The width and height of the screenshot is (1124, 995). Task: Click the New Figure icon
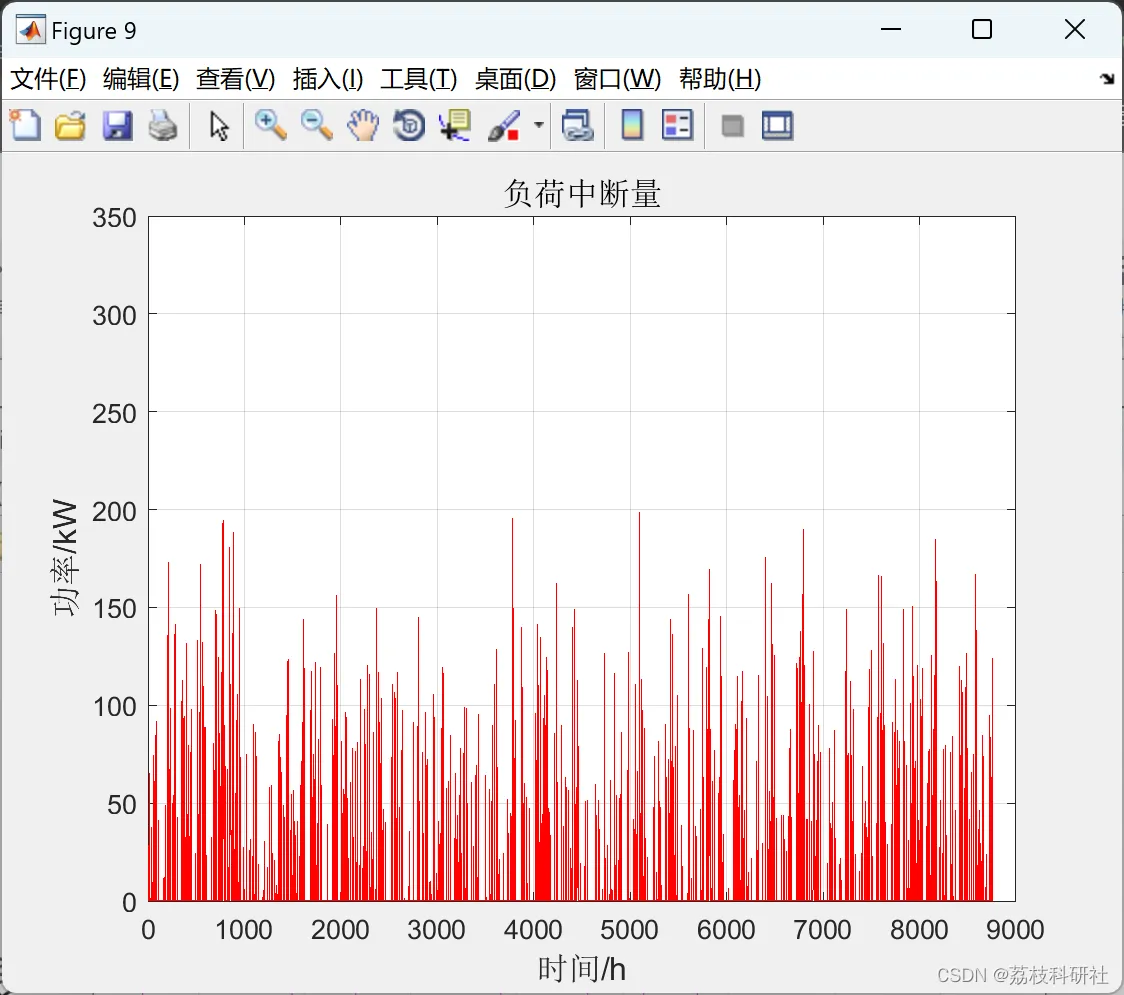[x=25, y=125]
